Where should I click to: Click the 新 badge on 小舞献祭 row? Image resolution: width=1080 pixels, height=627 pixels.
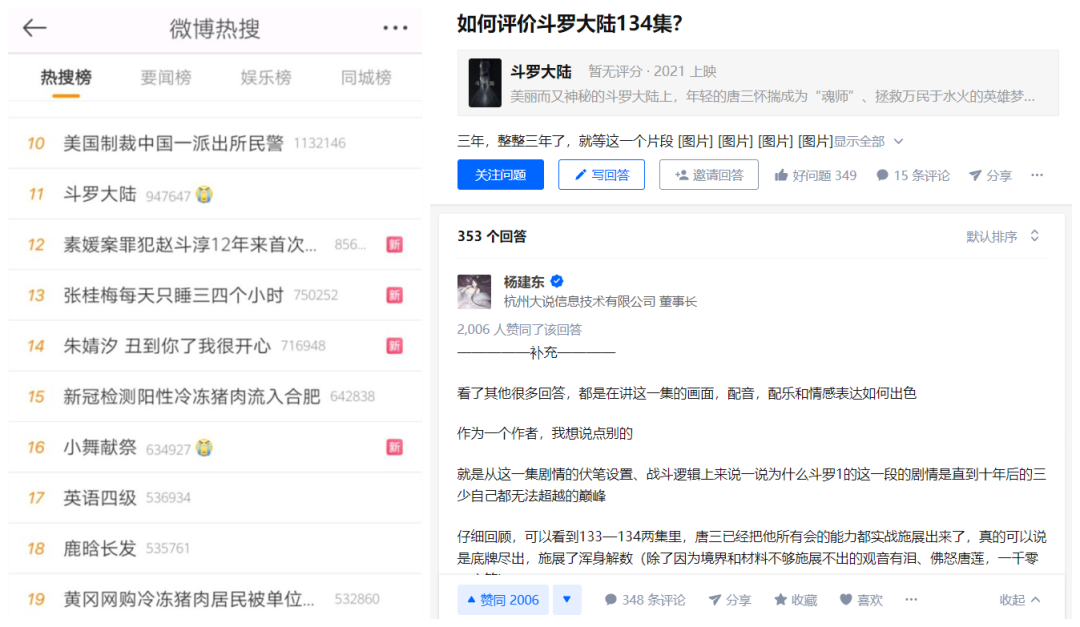pos(395,447)
